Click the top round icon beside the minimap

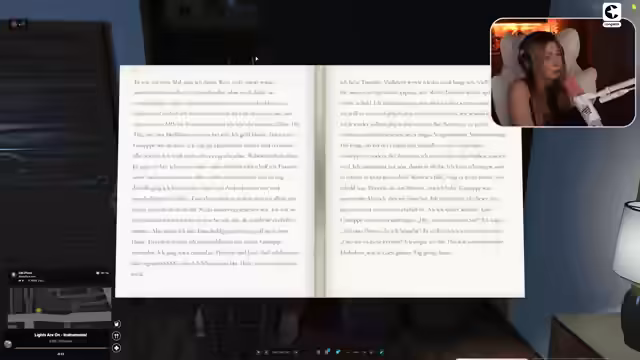pos(117,324)
